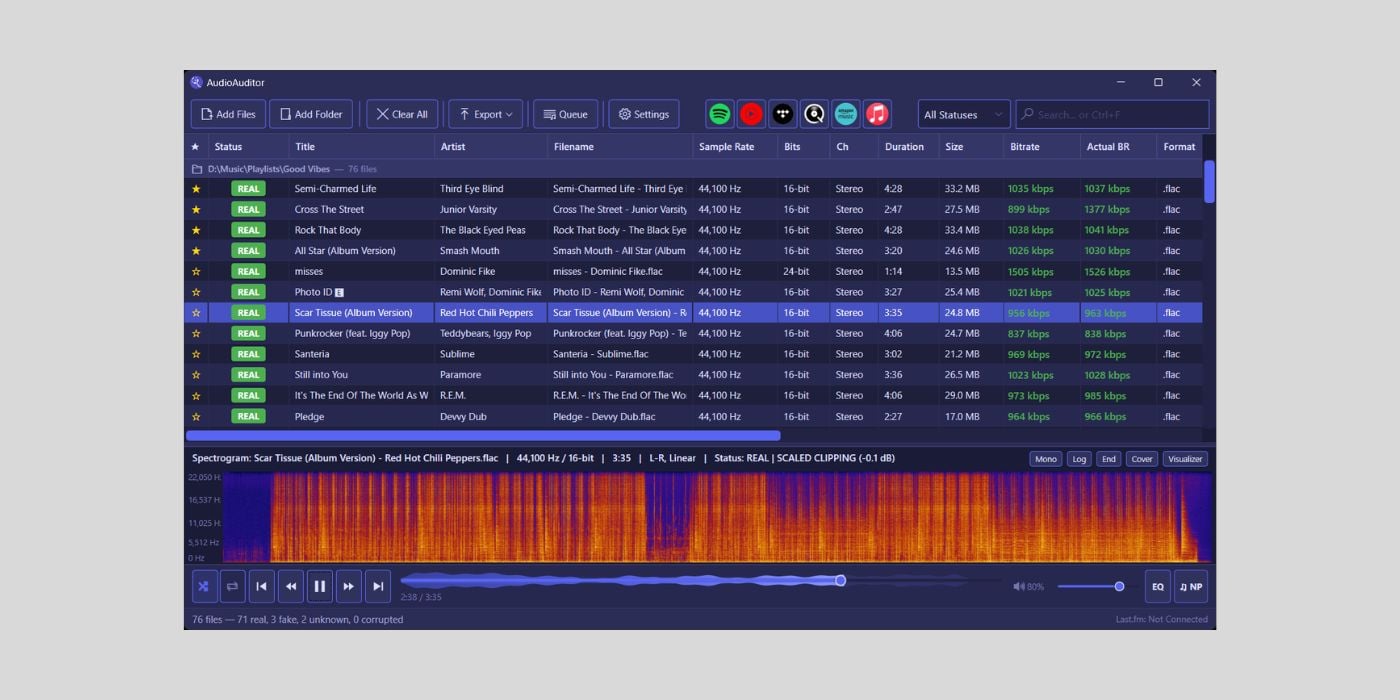Pause playback
Image resolution: width=1400 pixels, height=700 pixels.
pyautogui.click(x=320, y=586)
